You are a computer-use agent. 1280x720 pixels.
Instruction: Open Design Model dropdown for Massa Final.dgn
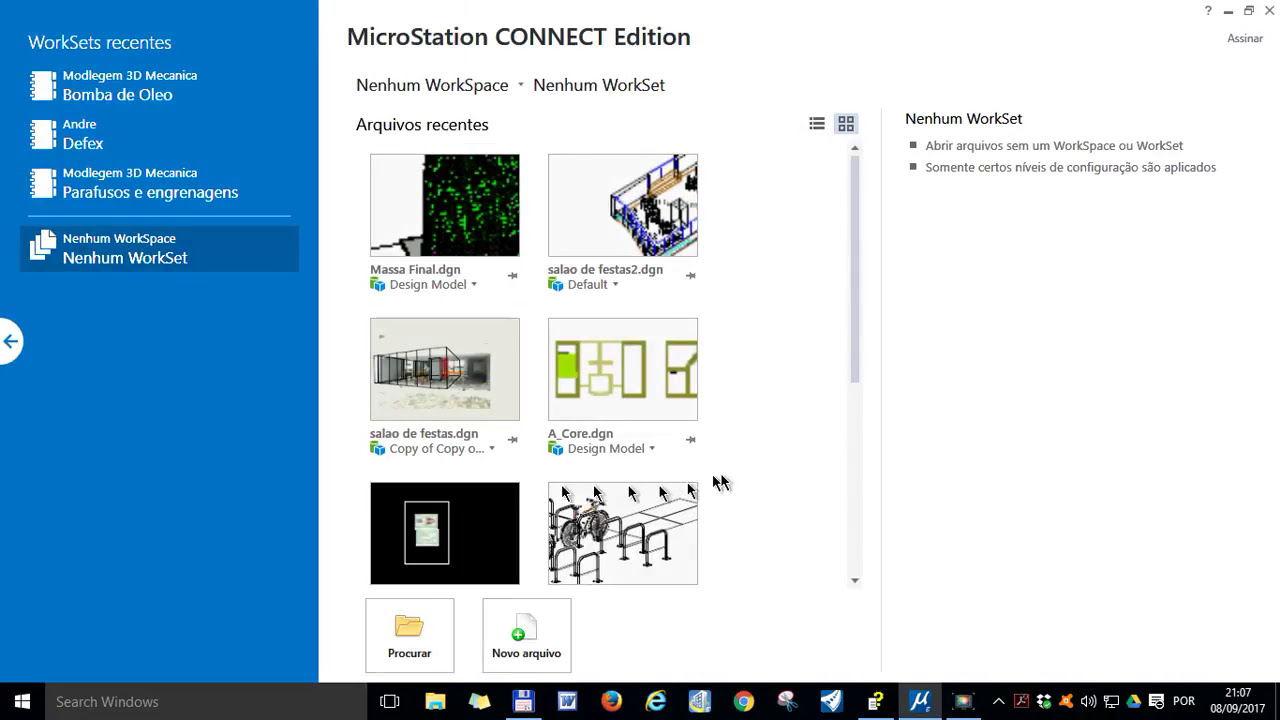coord(474,285)
